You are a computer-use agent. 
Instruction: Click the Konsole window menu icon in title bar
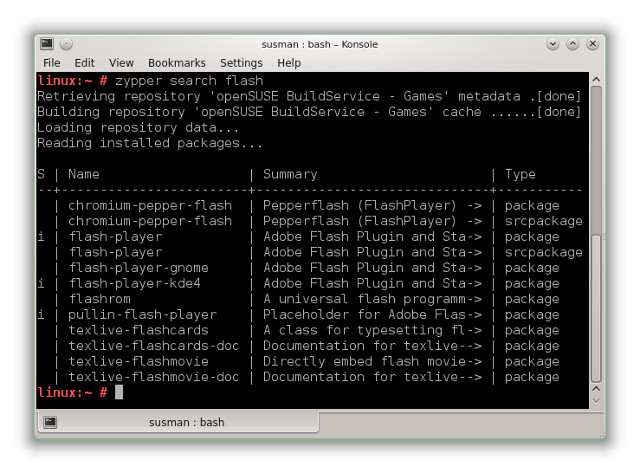[47, 43]
